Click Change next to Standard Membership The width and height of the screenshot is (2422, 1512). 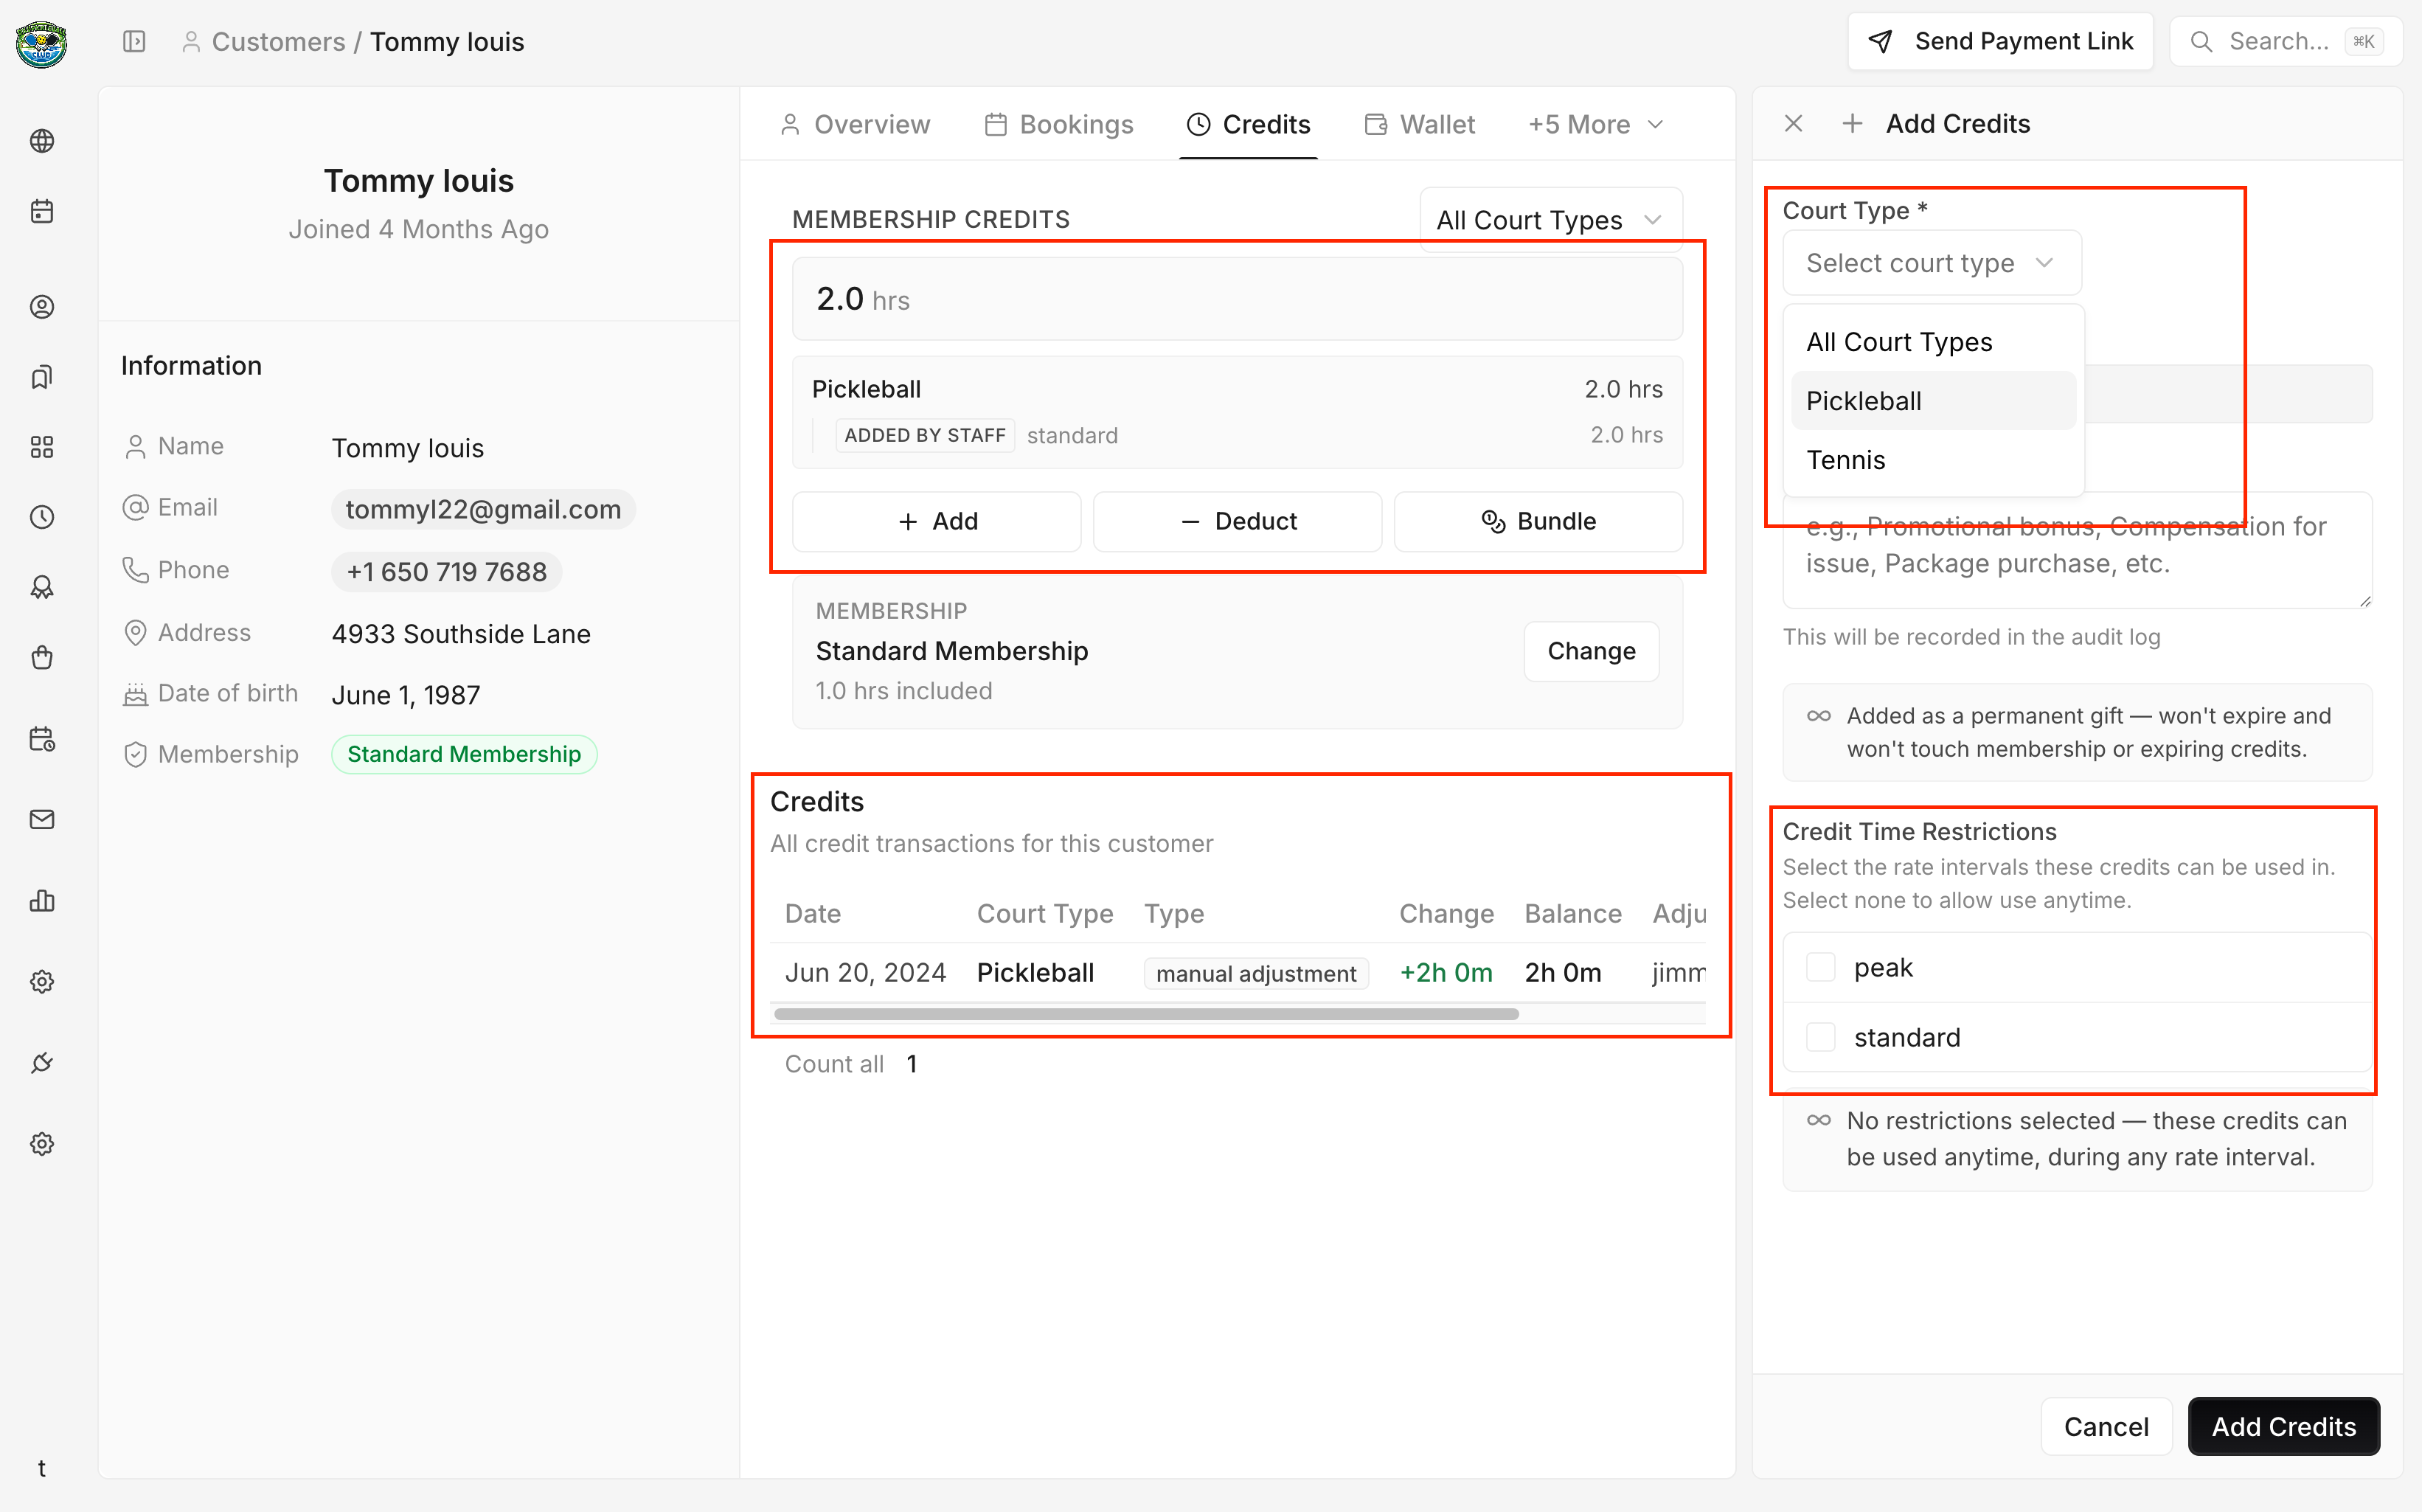point(1591,651)
